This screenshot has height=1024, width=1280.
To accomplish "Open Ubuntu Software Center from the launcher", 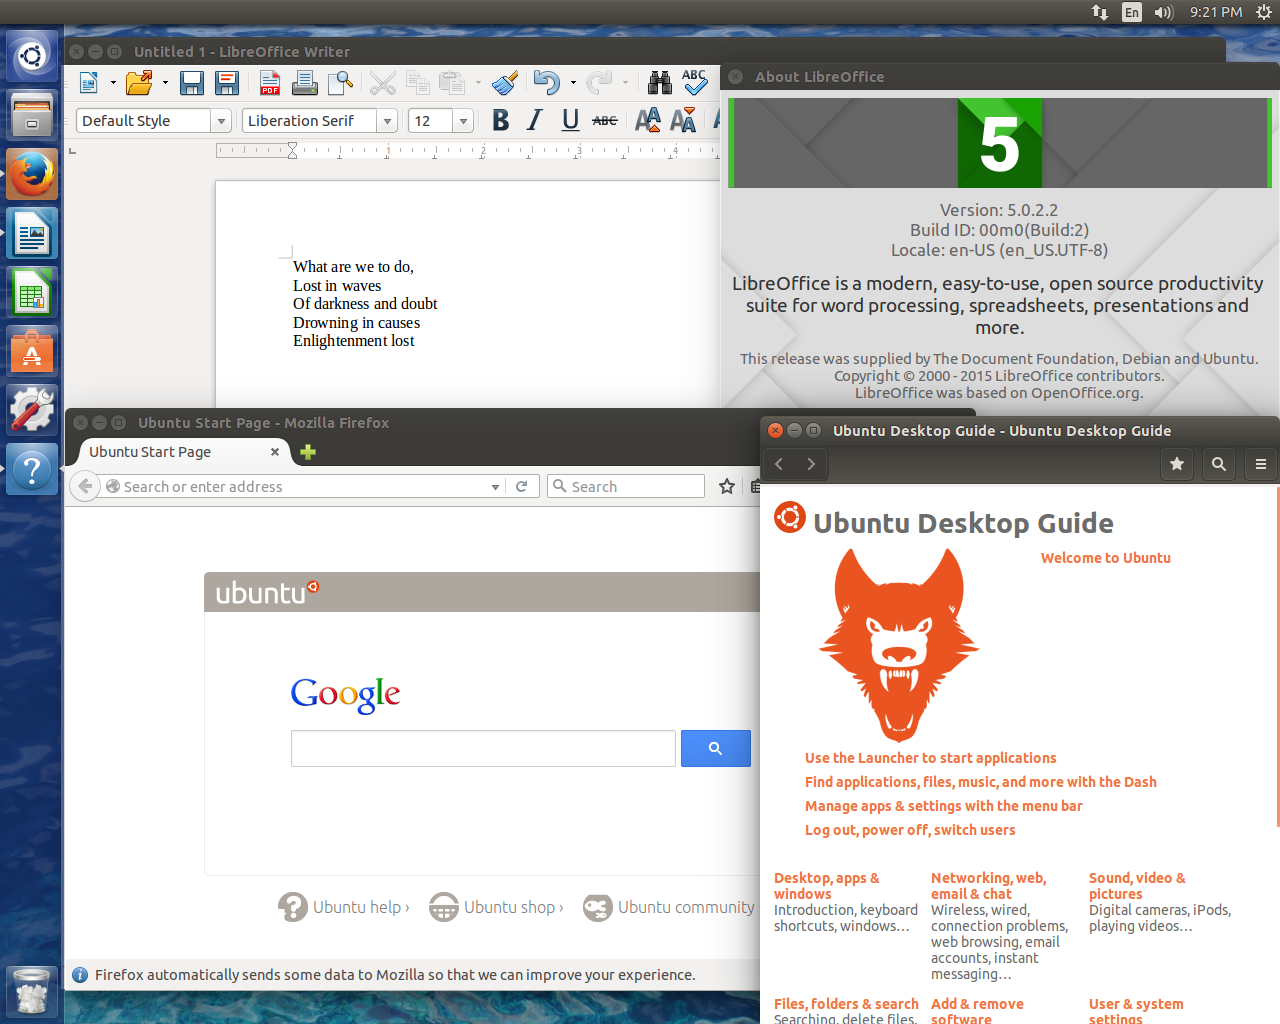I will pos(32,352).
